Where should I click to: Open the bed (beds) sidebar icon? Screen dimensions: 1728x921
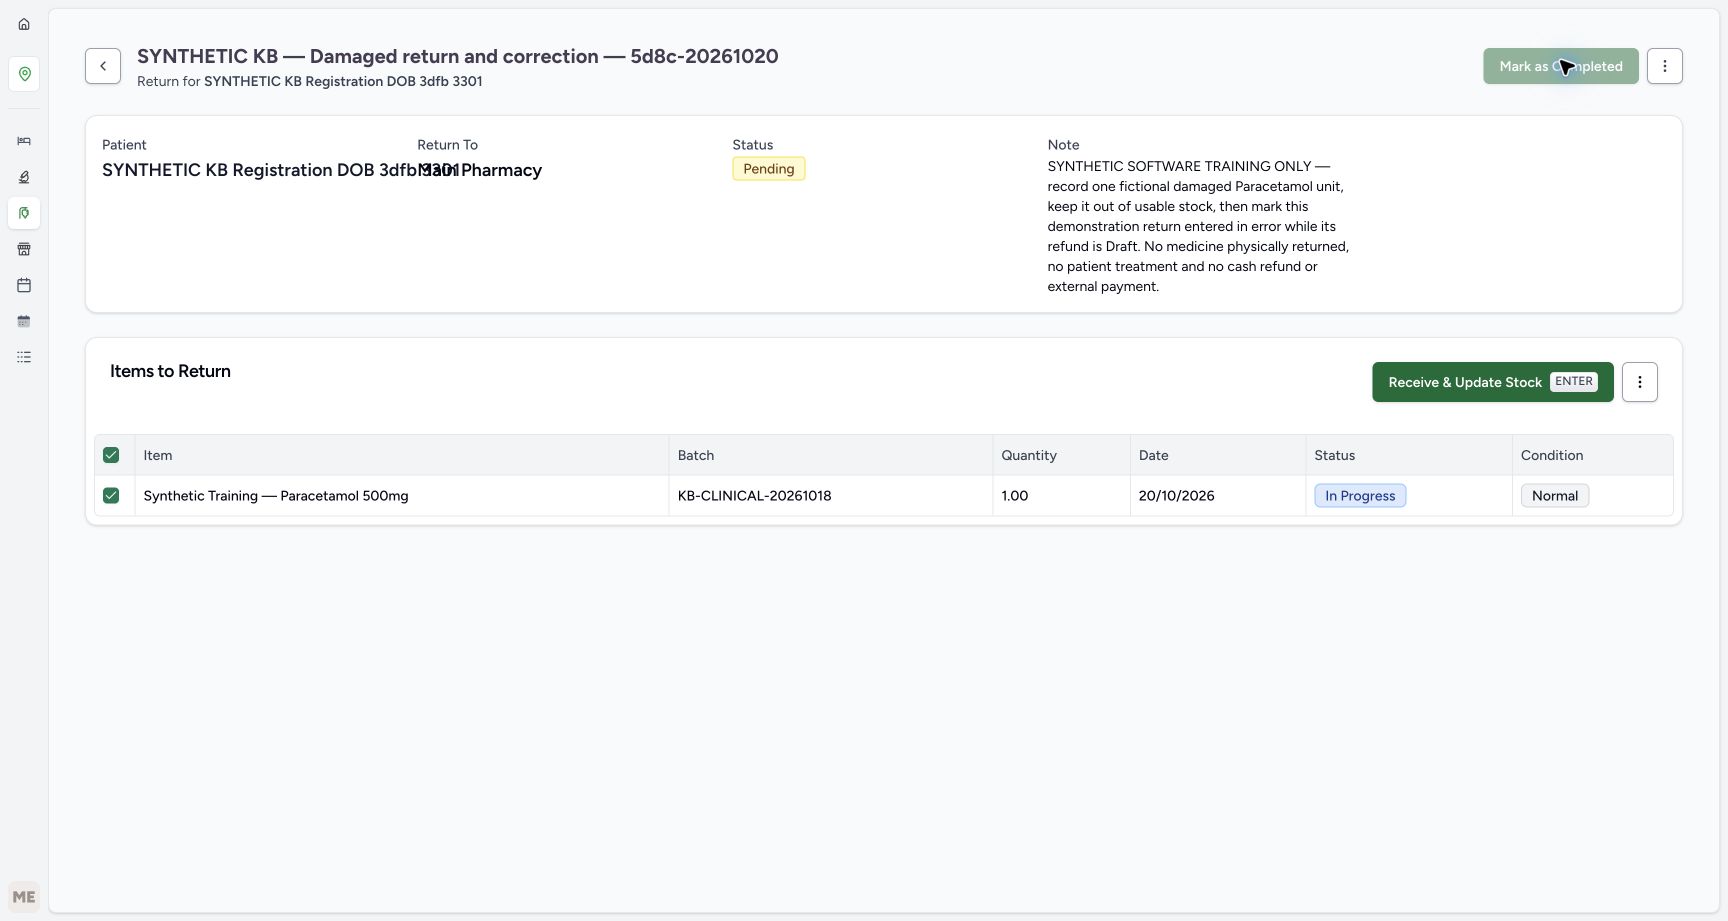click(x=24, y=141)
